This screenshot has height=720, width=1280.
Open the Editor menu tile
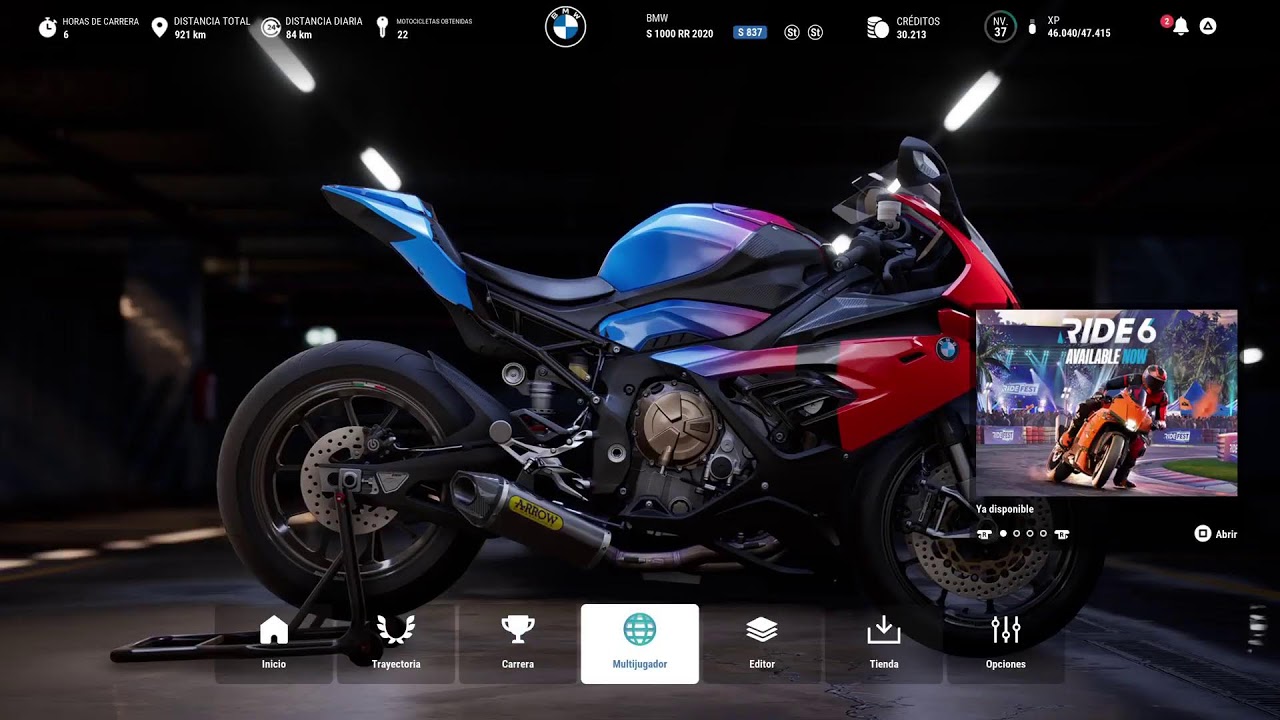pos(762,644)
